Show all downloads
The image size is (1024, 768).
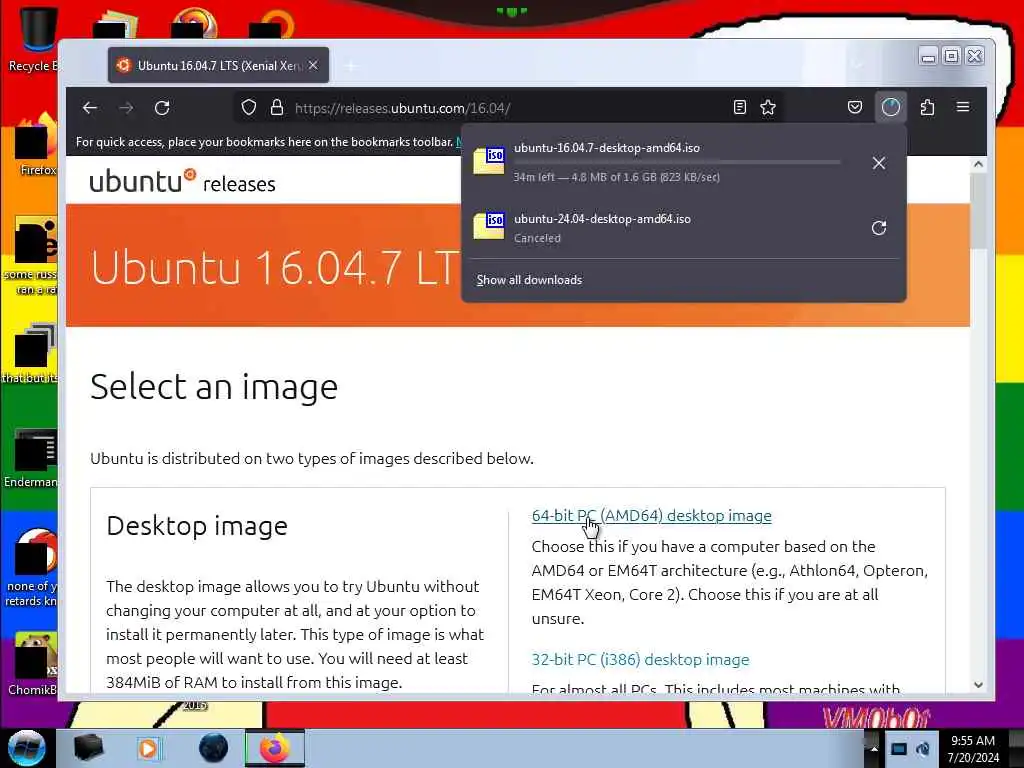(x=529, y=280)
